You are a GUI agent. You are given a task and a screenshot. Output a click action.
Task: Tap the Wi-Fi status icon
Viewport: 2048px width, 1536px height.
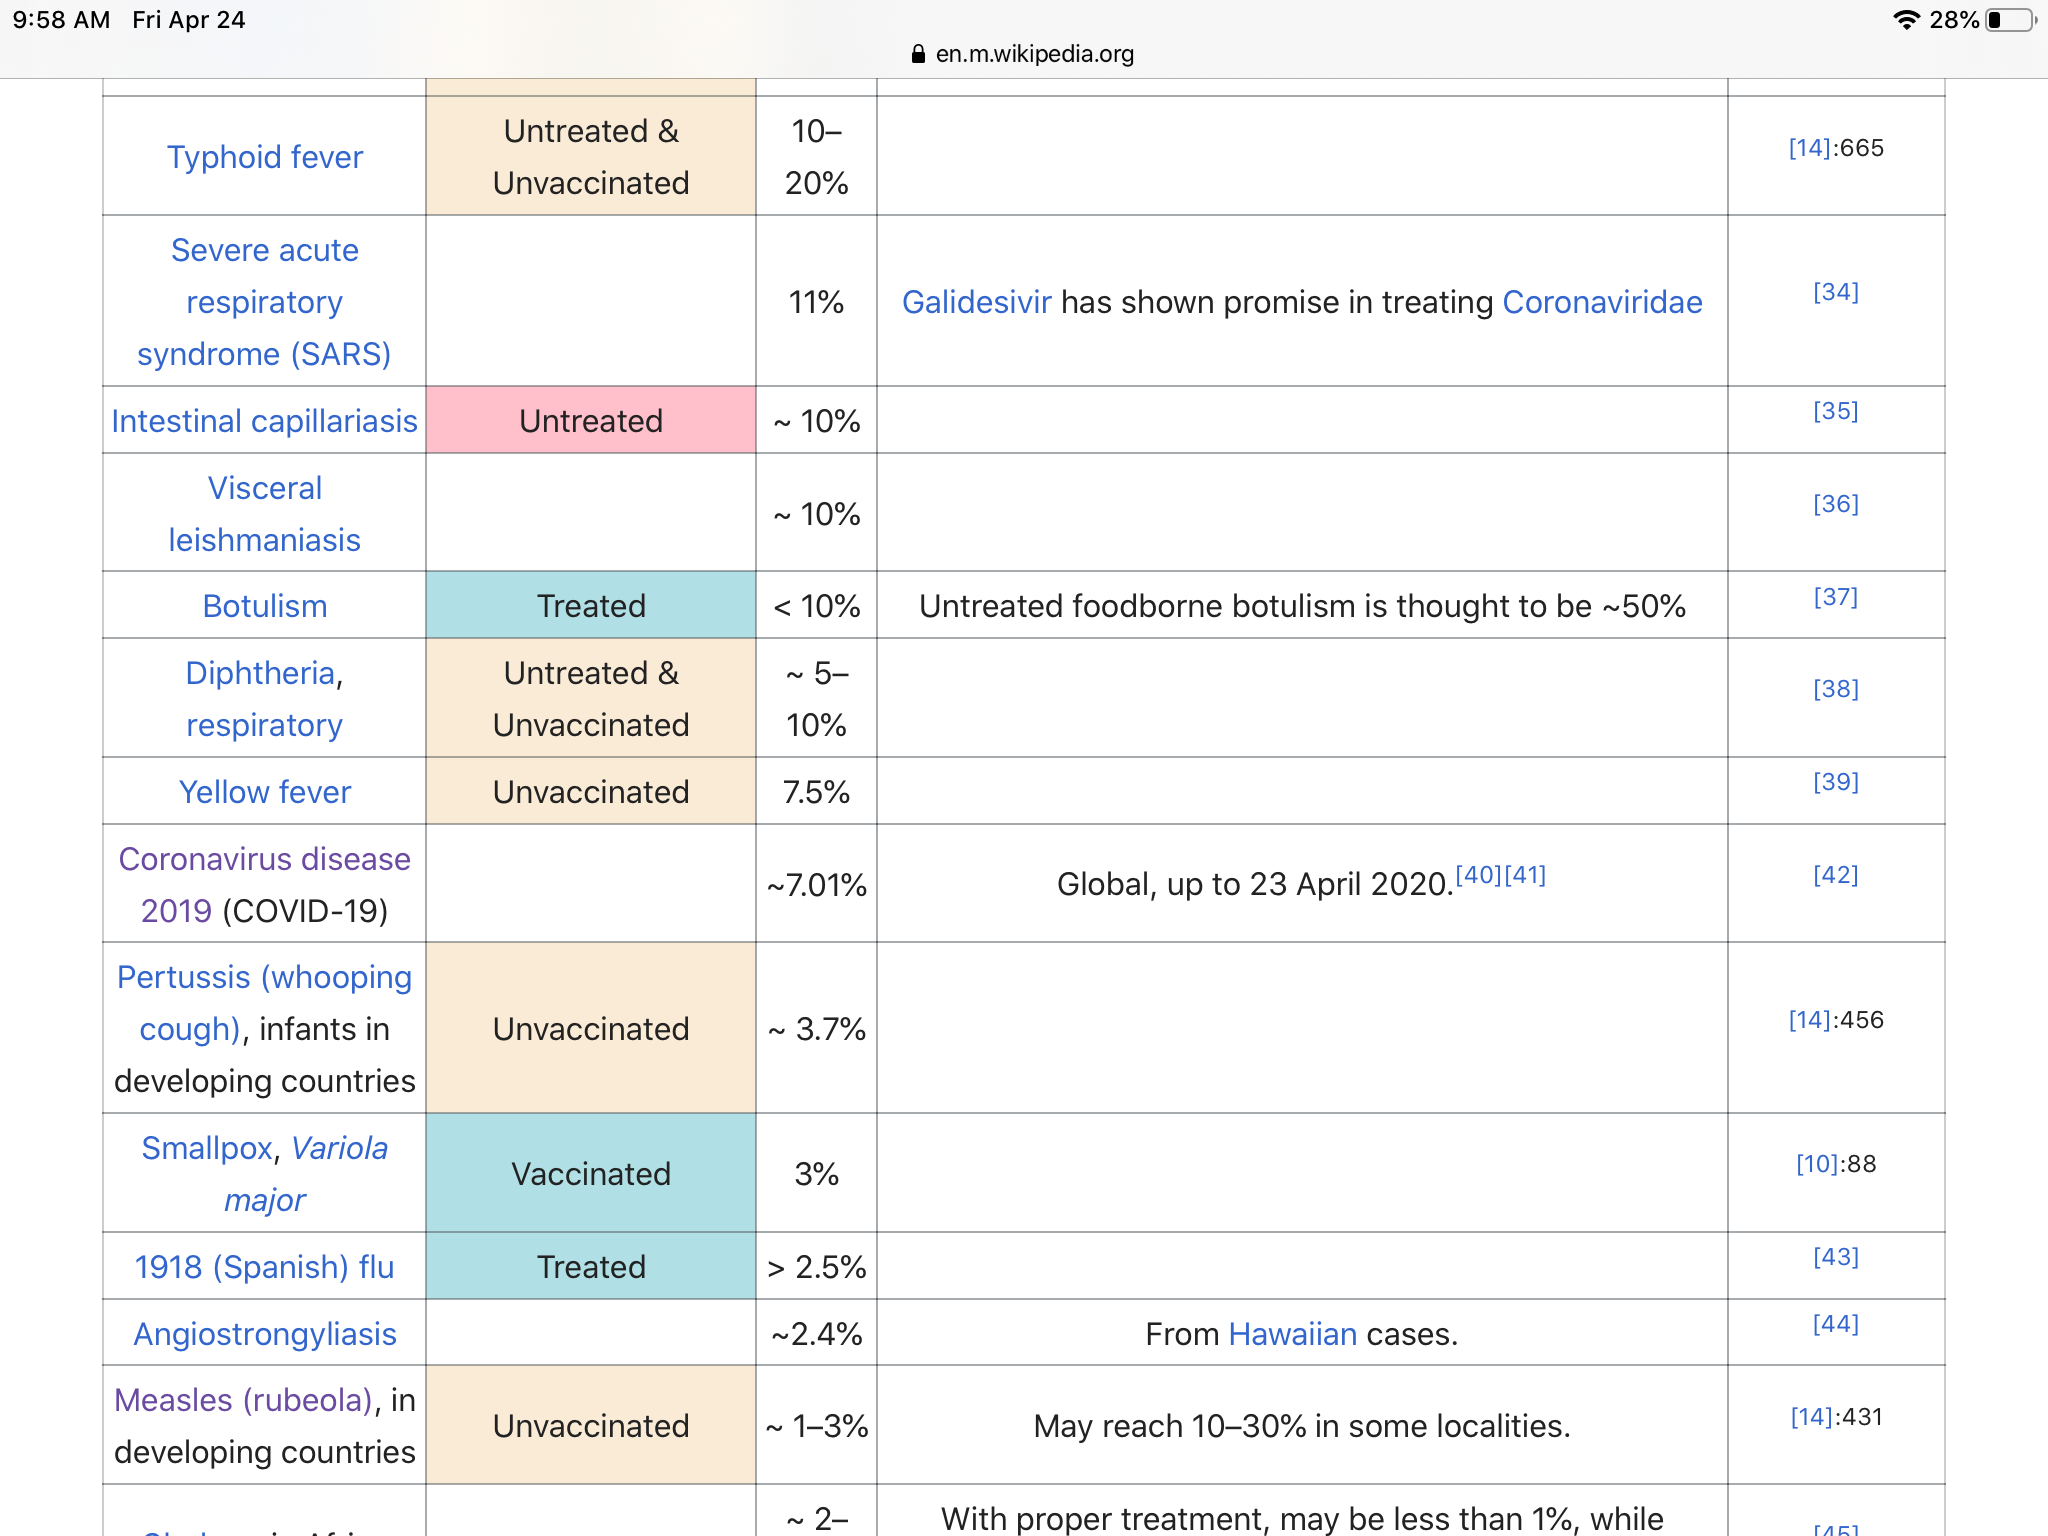(x=1906, y=20)
